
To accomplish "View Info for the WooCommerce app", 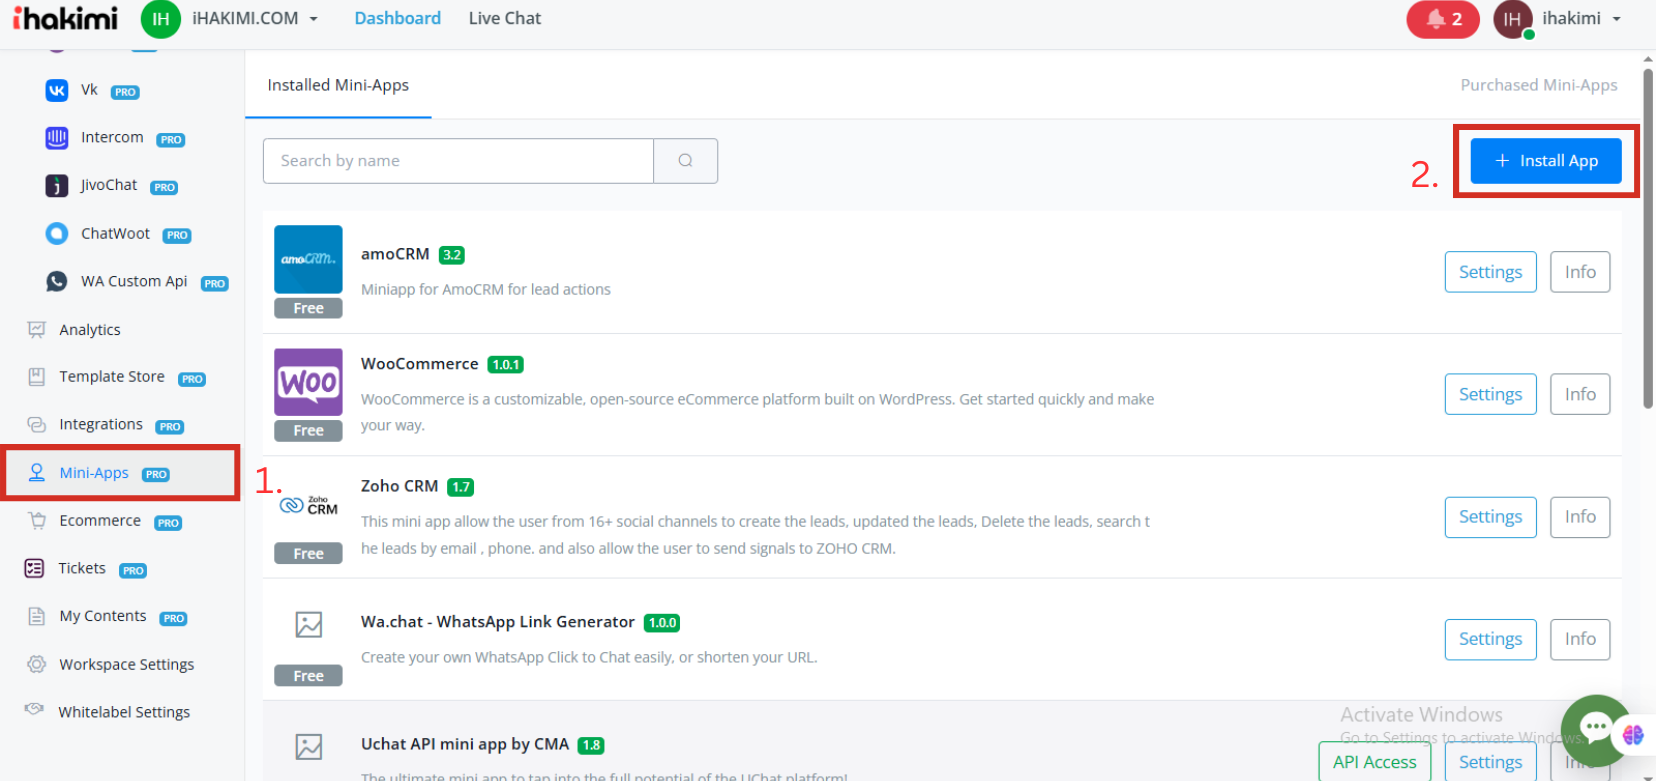I will [x=1580, y=394].
